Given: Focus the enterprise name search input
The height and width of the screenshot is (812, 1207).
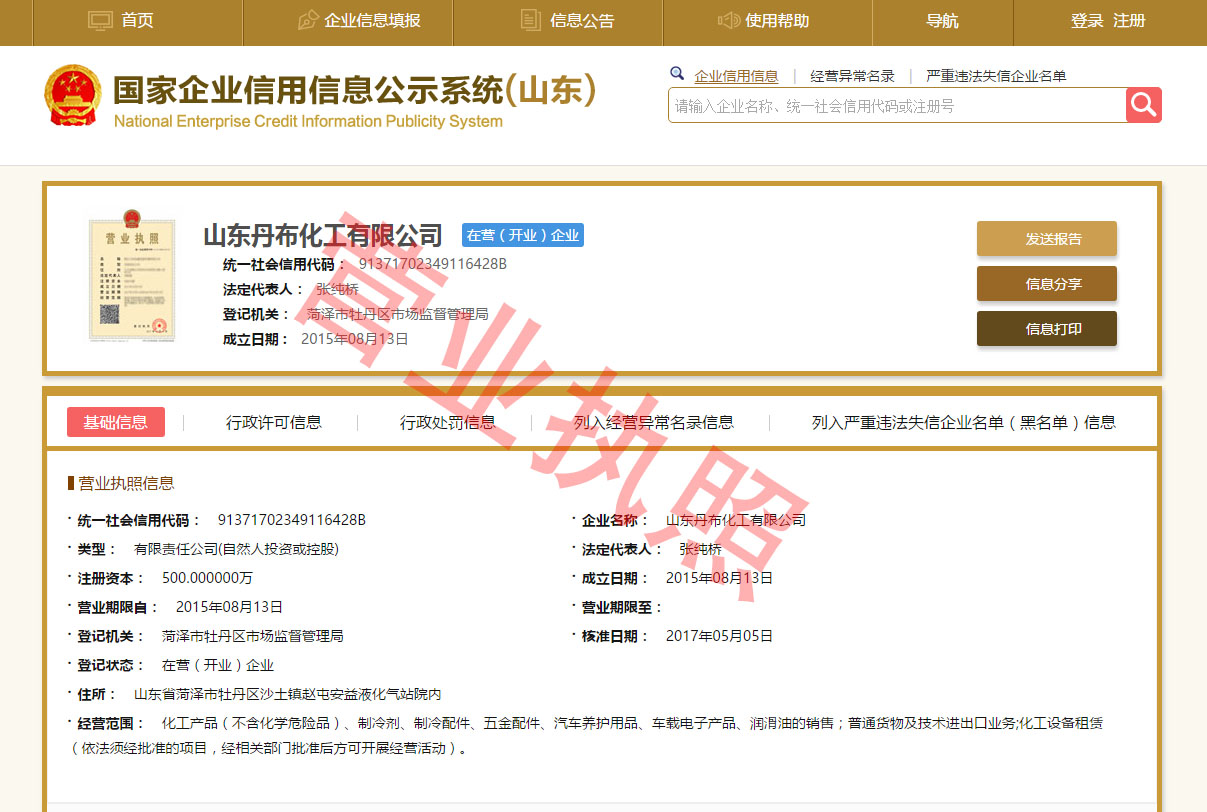Looking at the screenshot, I should (x=897, y=105).
